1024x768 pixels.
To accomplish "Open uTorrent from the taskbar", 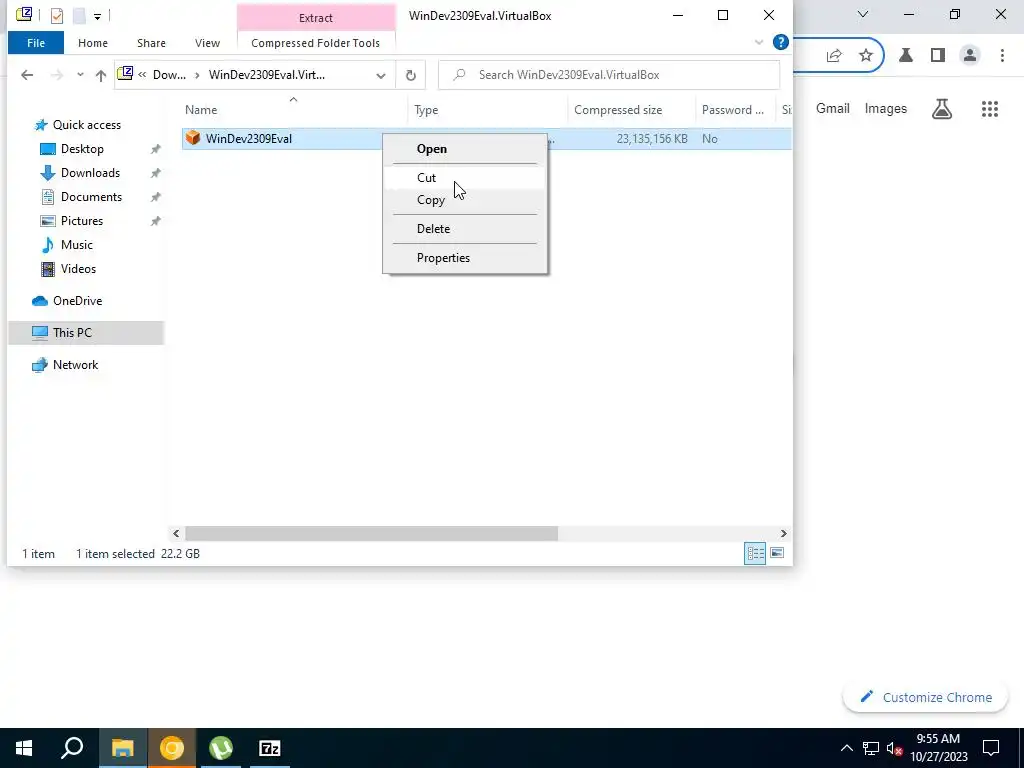I will tap(221, 748).
